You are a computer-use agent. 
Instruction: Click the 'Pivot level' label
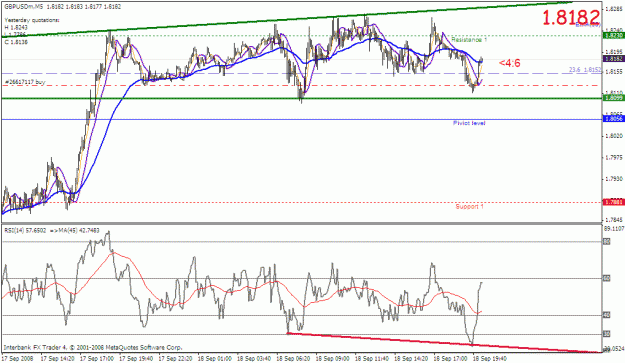tap(469, 123)
